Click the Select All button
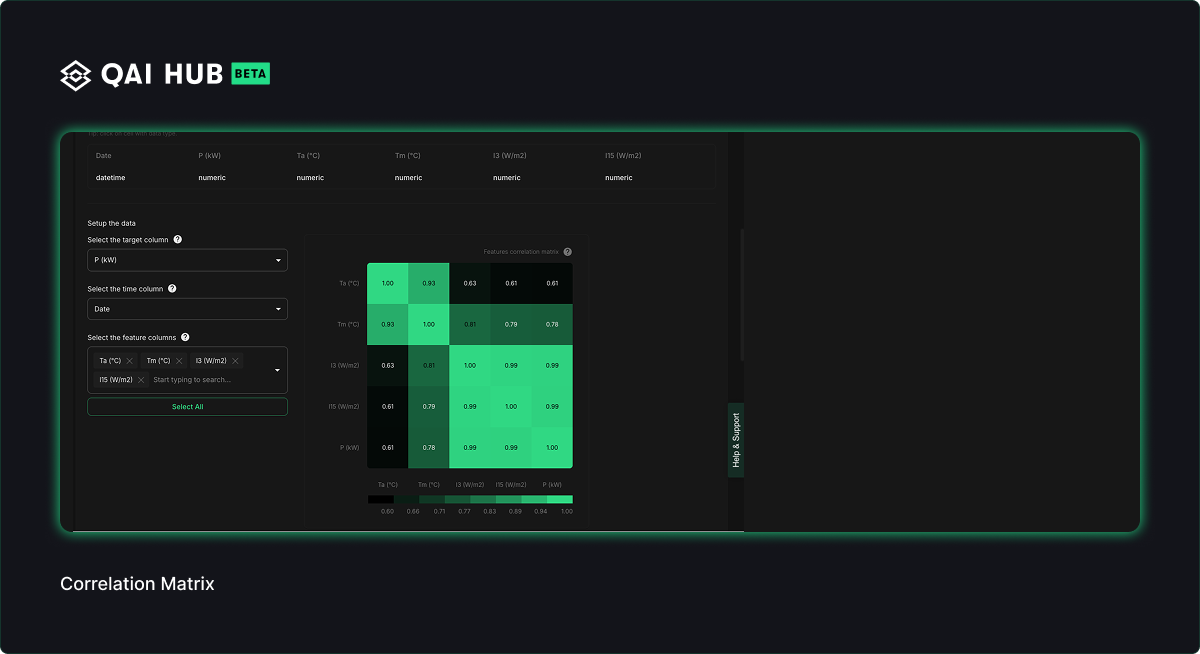 187,407
